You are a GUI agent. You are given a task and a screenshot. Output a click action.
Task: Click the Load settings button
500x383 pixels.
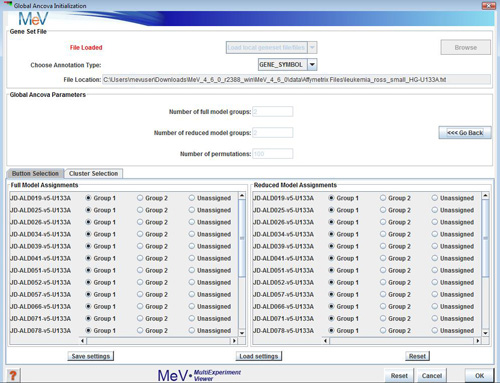(x=259, y=356)
